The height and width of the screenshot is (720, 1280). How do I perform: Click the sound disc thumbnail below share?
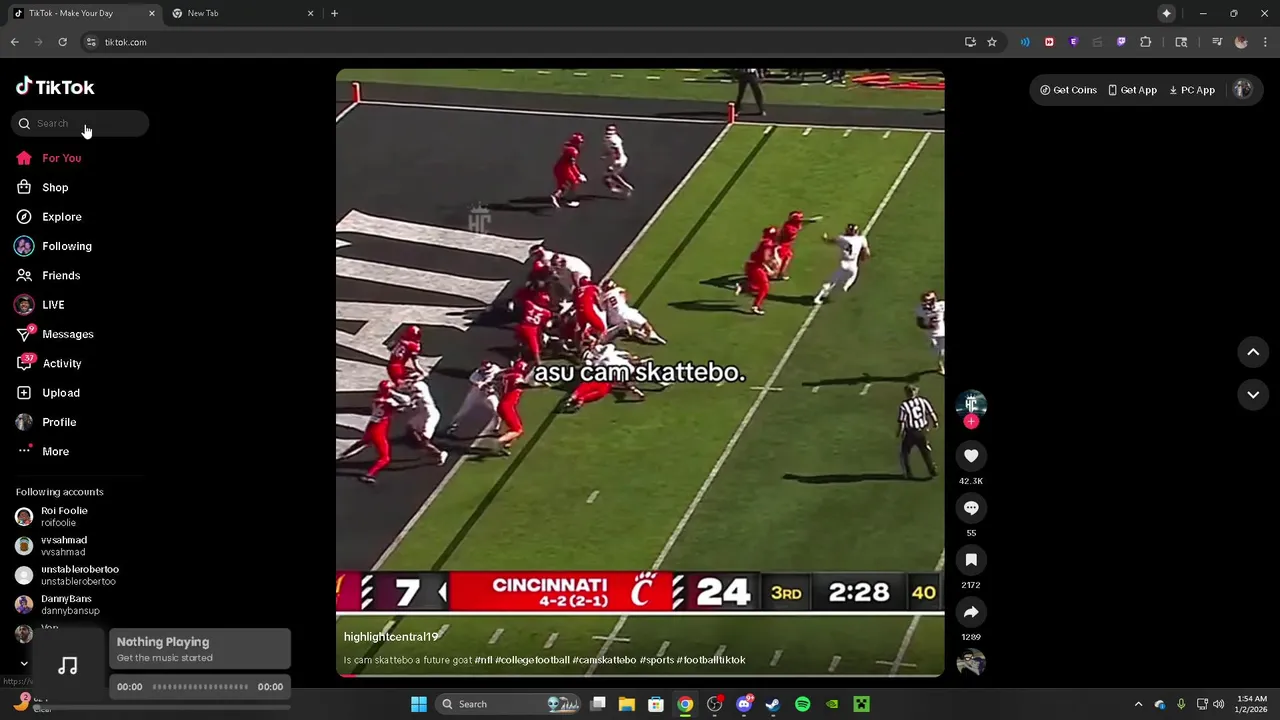[x=971, y=663]
